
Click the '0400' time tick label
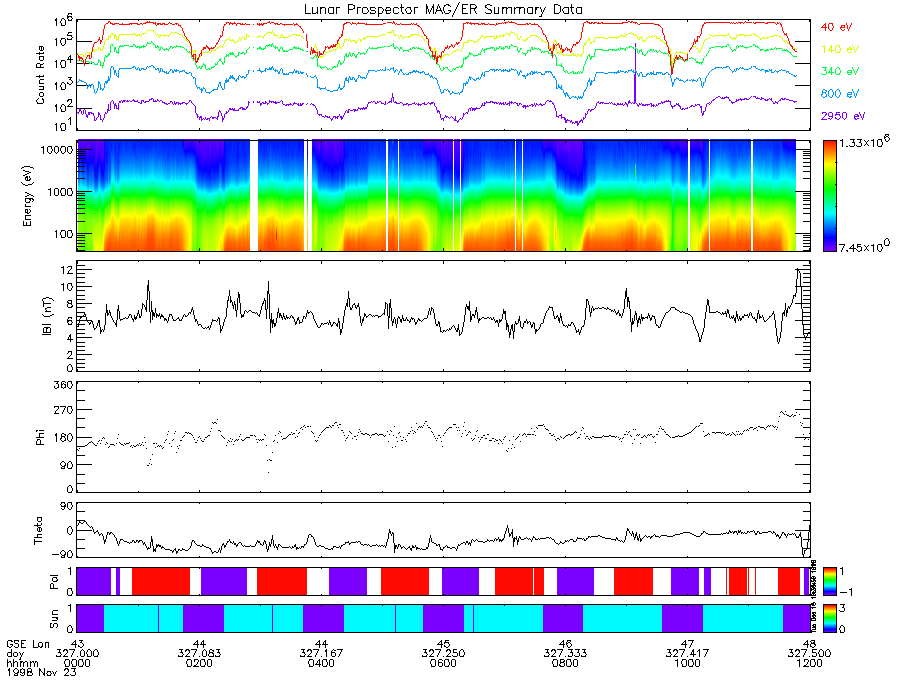[321, 663]
